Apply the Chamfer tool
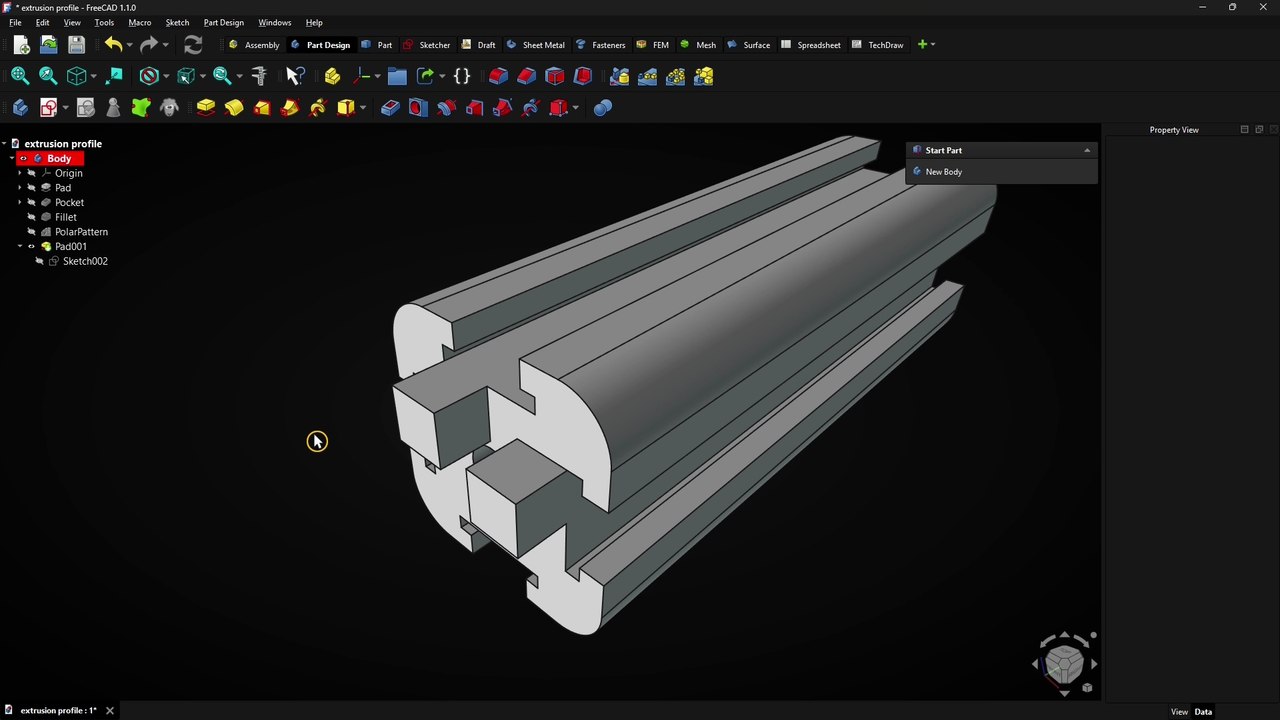Image resolution: width=1280 pixels, height=720 pixels. 527,76
